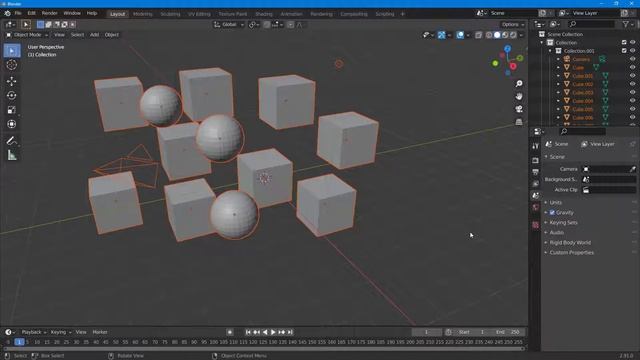Open Options dropdown in viewport header
640x360 pixels.
[513, 25]
